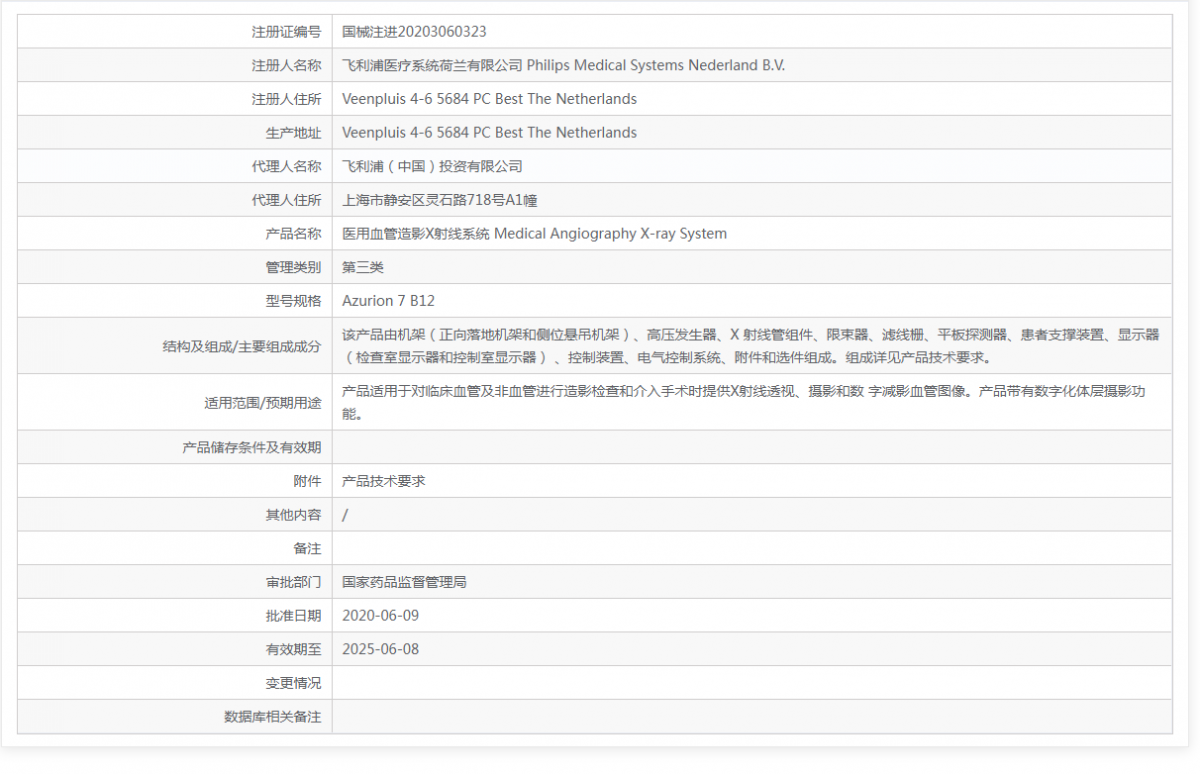Image resolution: width=1200 pixels, height=774 pixels.
Task: Click the 变更情况 label
Action: [293, 683]
